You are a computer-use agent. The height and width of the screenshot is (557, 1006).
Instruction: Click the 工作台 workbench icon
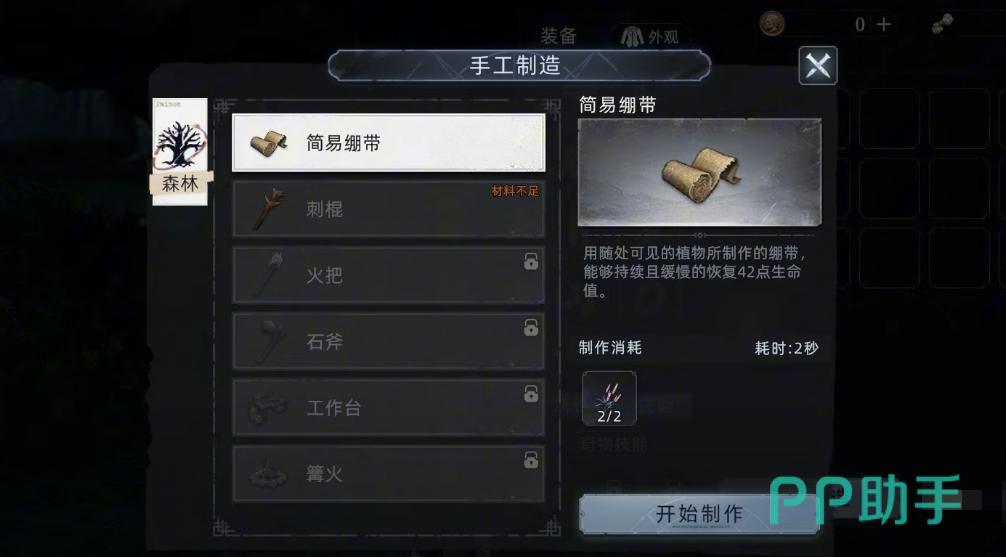coord(268,407)
